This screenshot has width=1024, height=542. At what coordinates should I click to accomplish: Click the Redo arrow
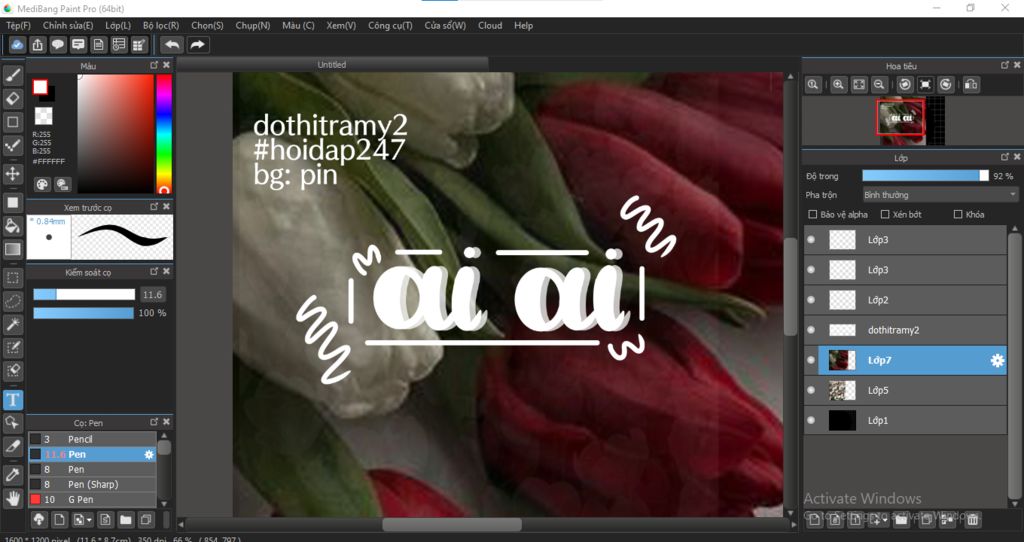tap(197, 44)
